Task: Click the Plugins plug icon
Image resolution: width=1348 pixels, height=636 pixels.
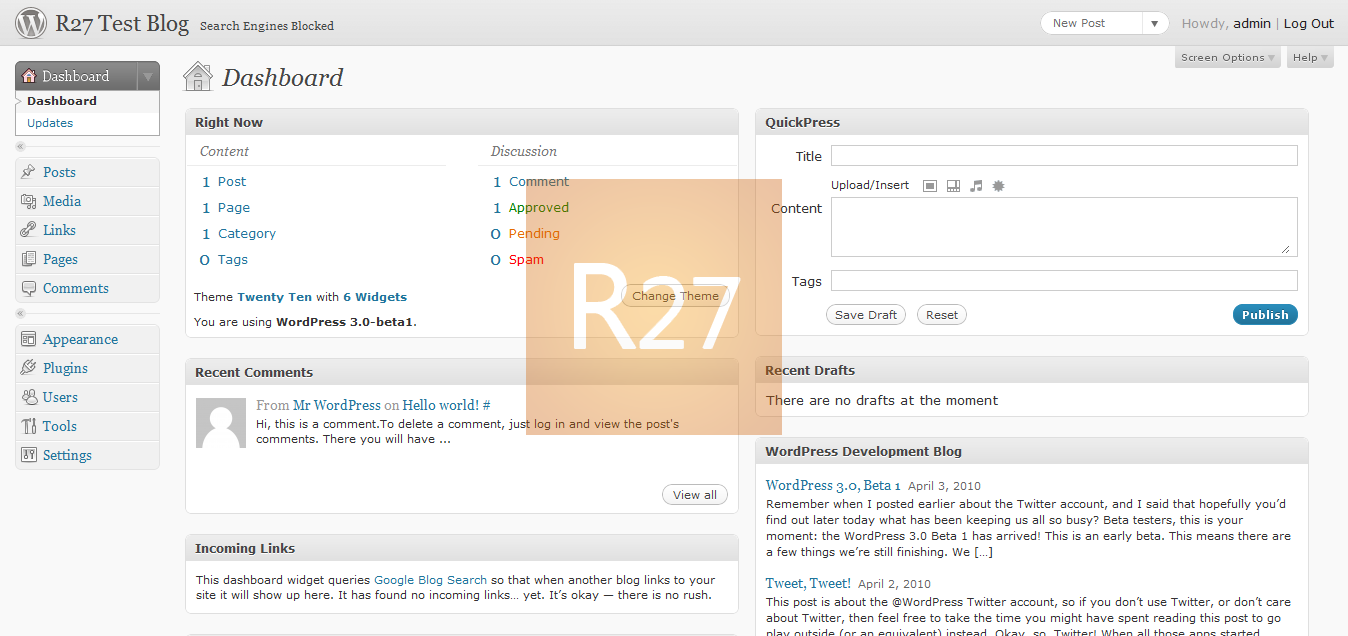Action: (x=28, y=368)
